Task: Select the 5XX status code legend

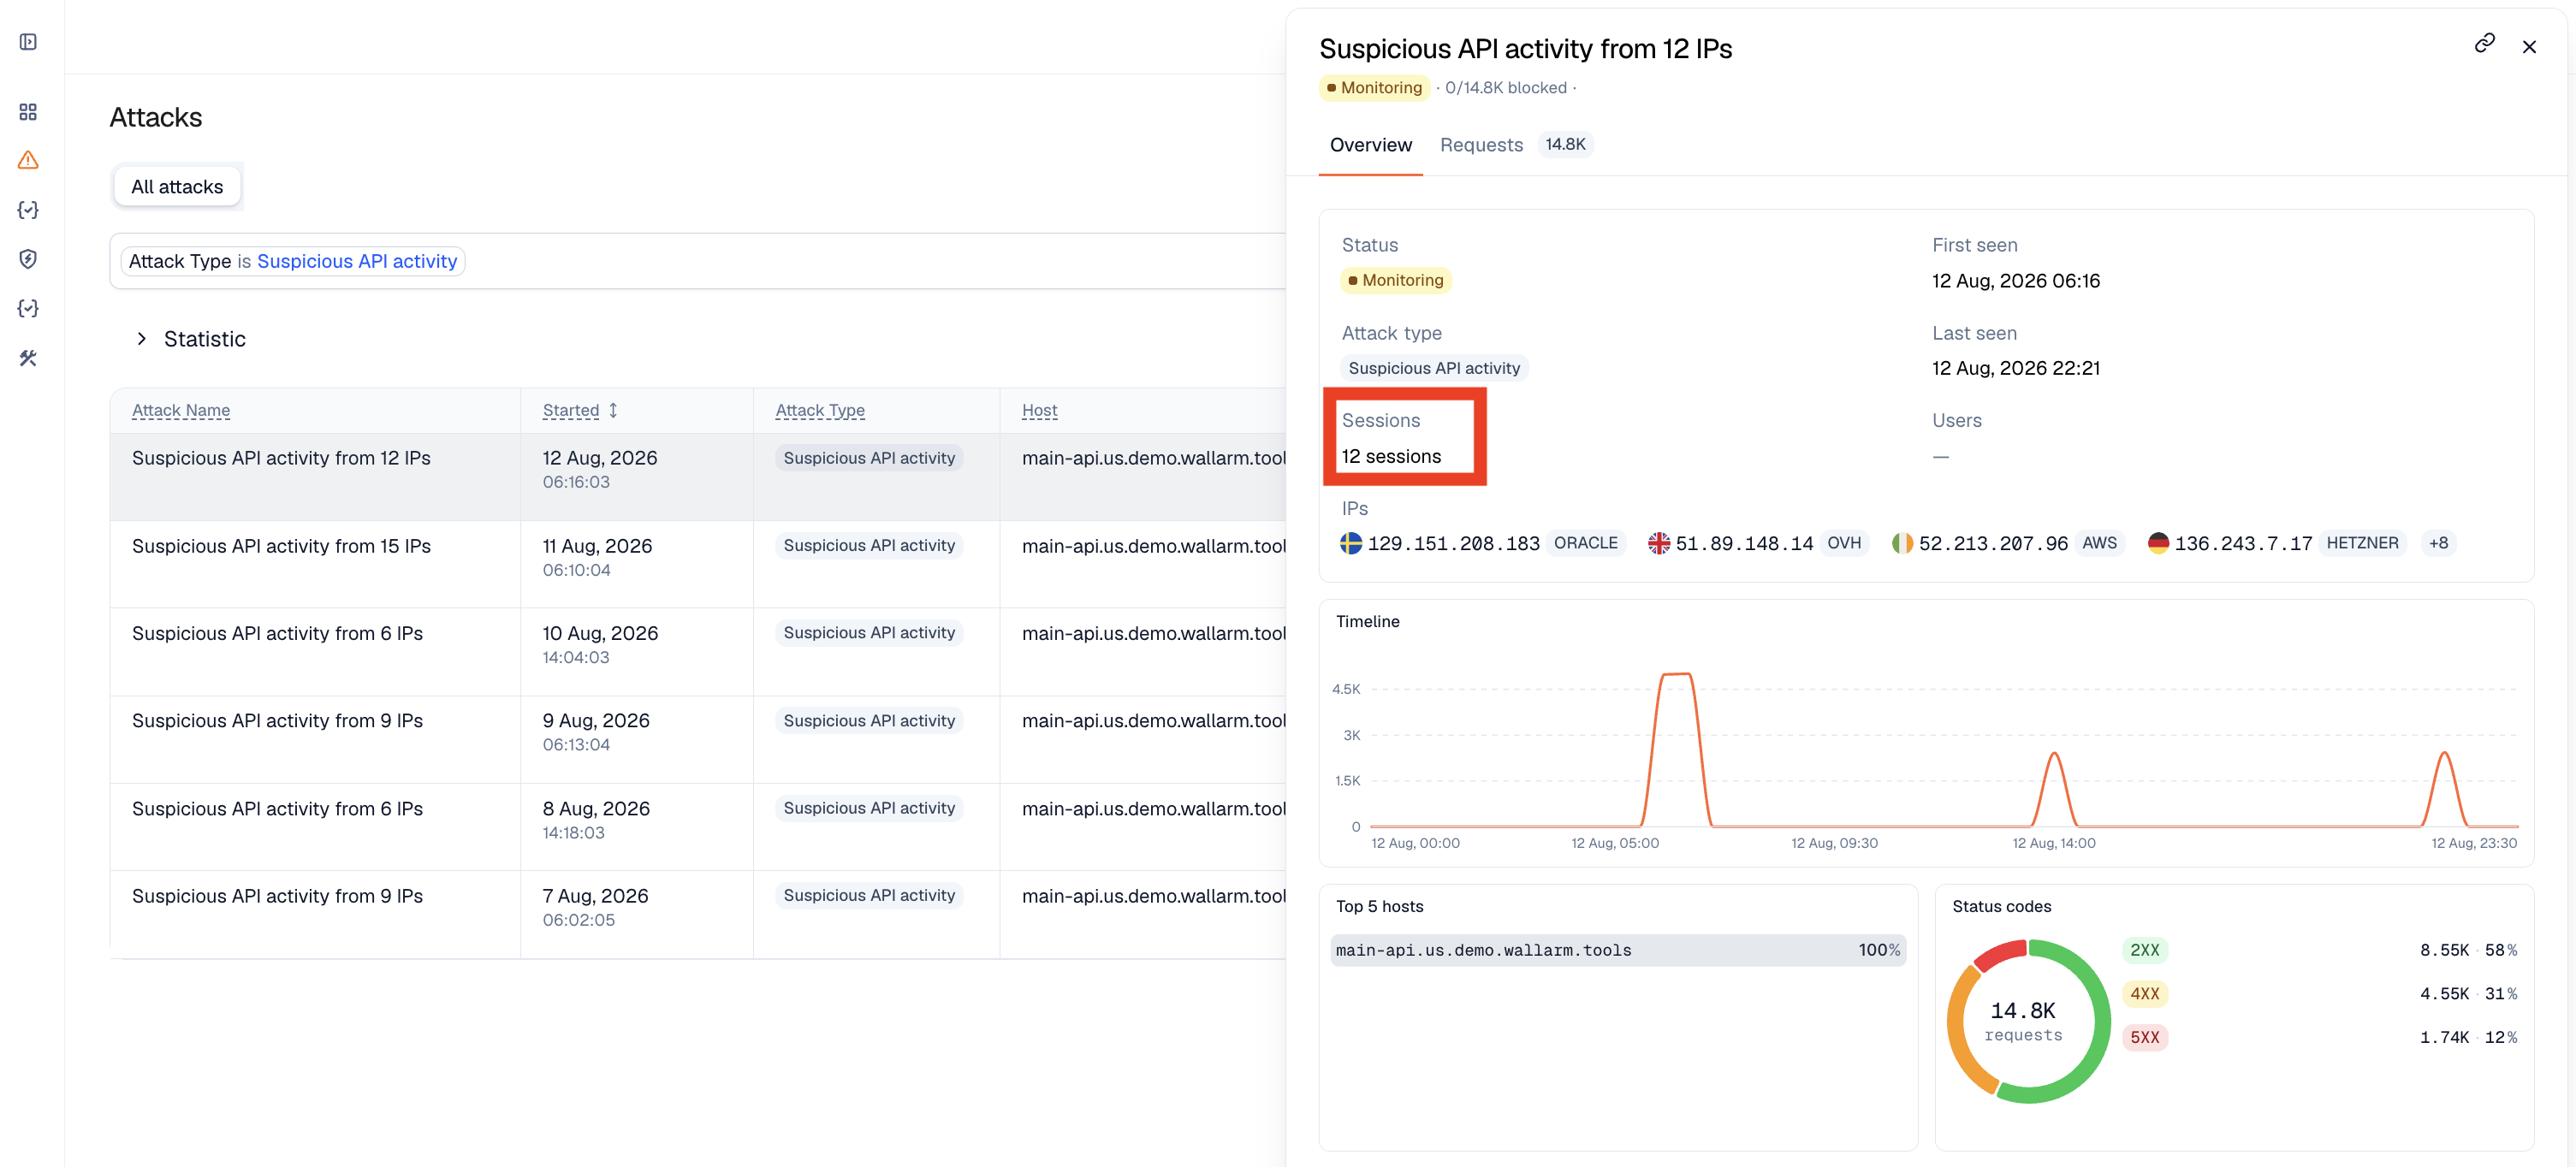Action: click(x=2144, y=1037)
